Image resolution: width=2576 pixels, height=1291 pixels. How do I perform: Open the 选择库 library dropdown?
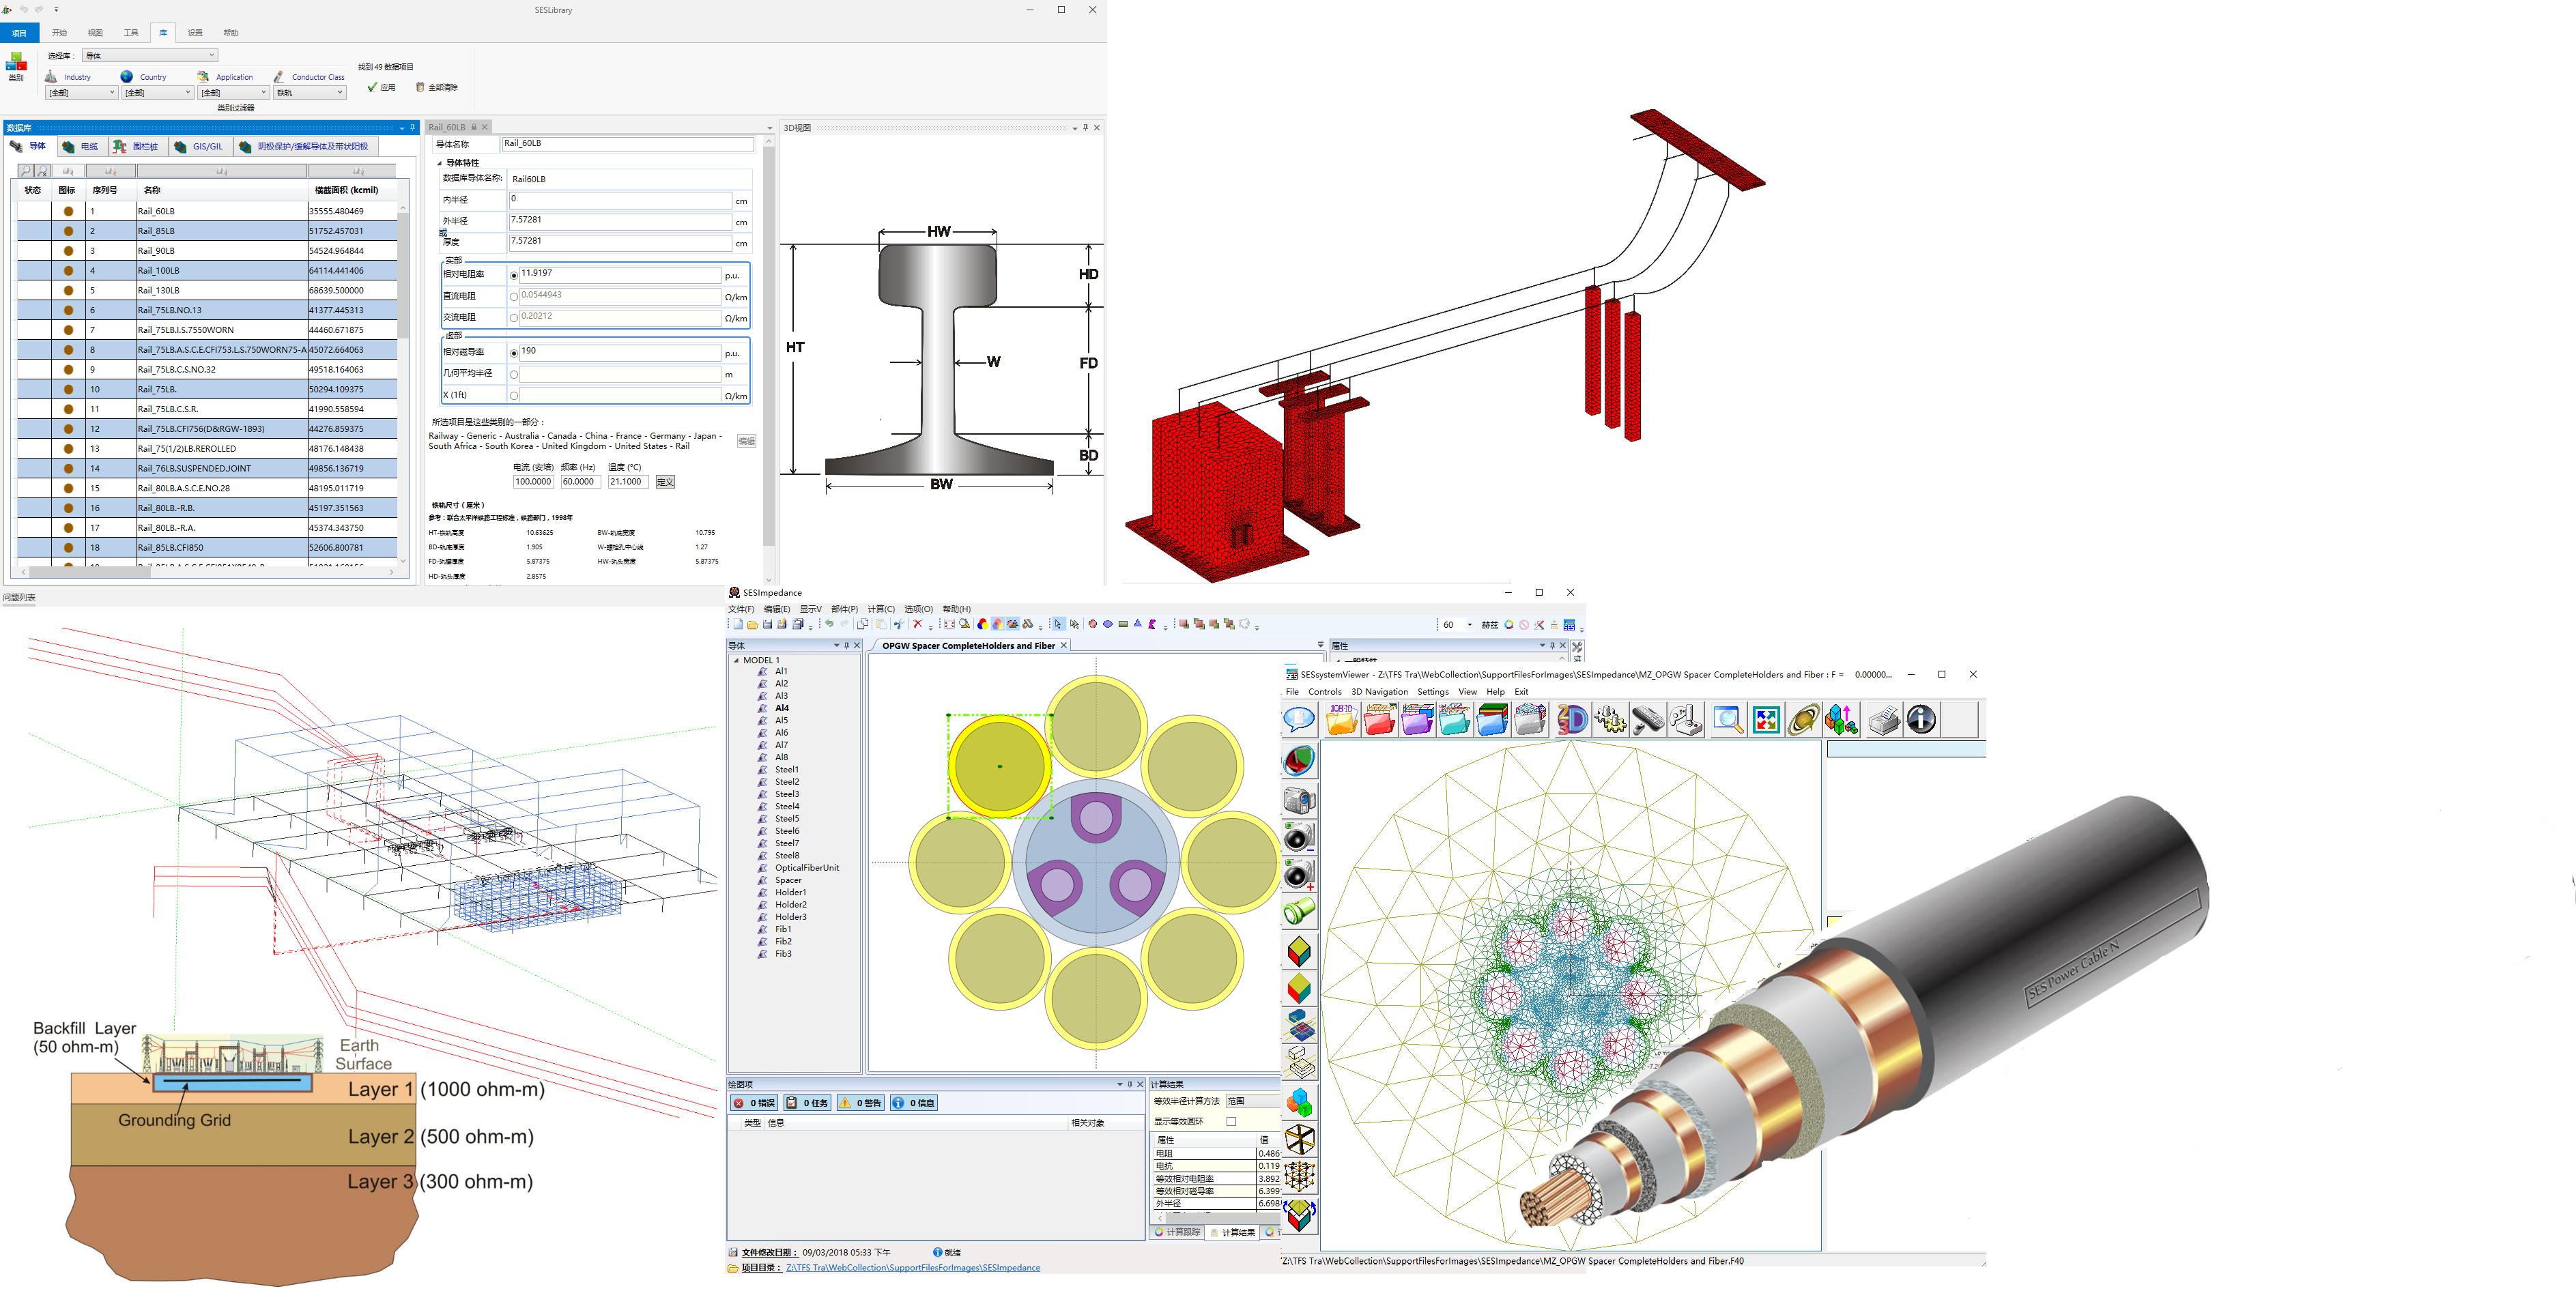[149, 56]
